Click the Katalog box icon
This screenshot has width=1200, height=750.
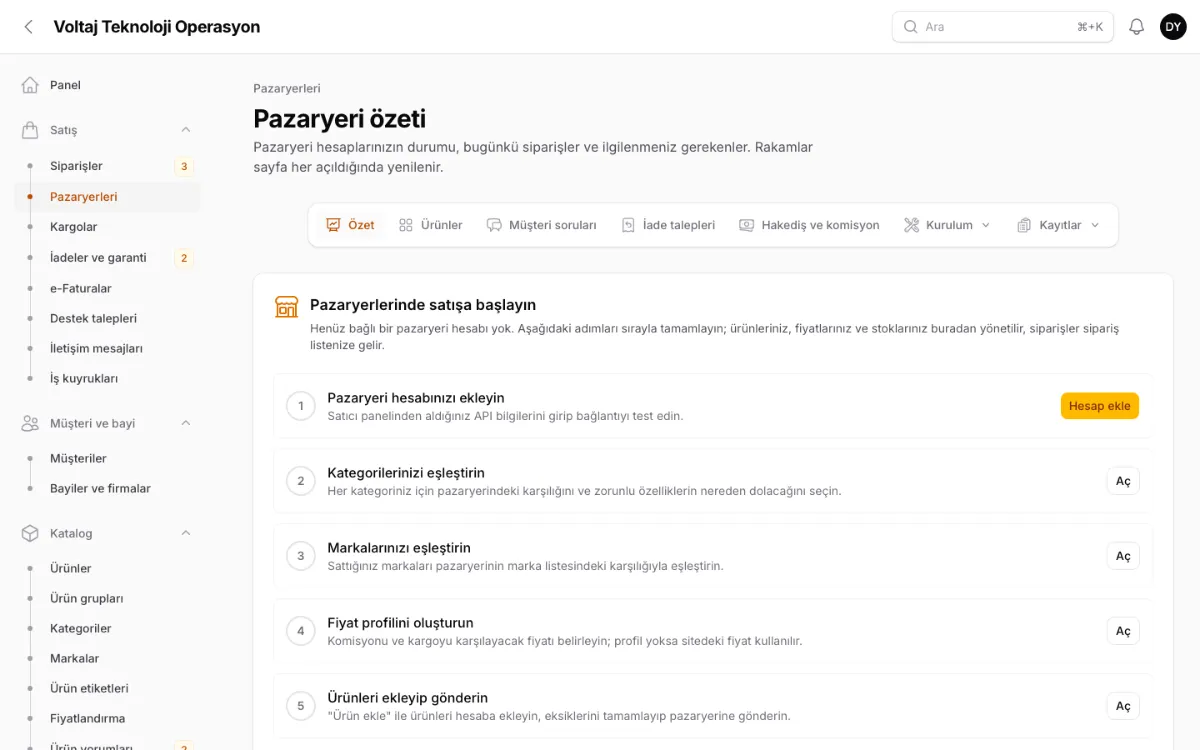pyautogui.click(x=30, y=533)
